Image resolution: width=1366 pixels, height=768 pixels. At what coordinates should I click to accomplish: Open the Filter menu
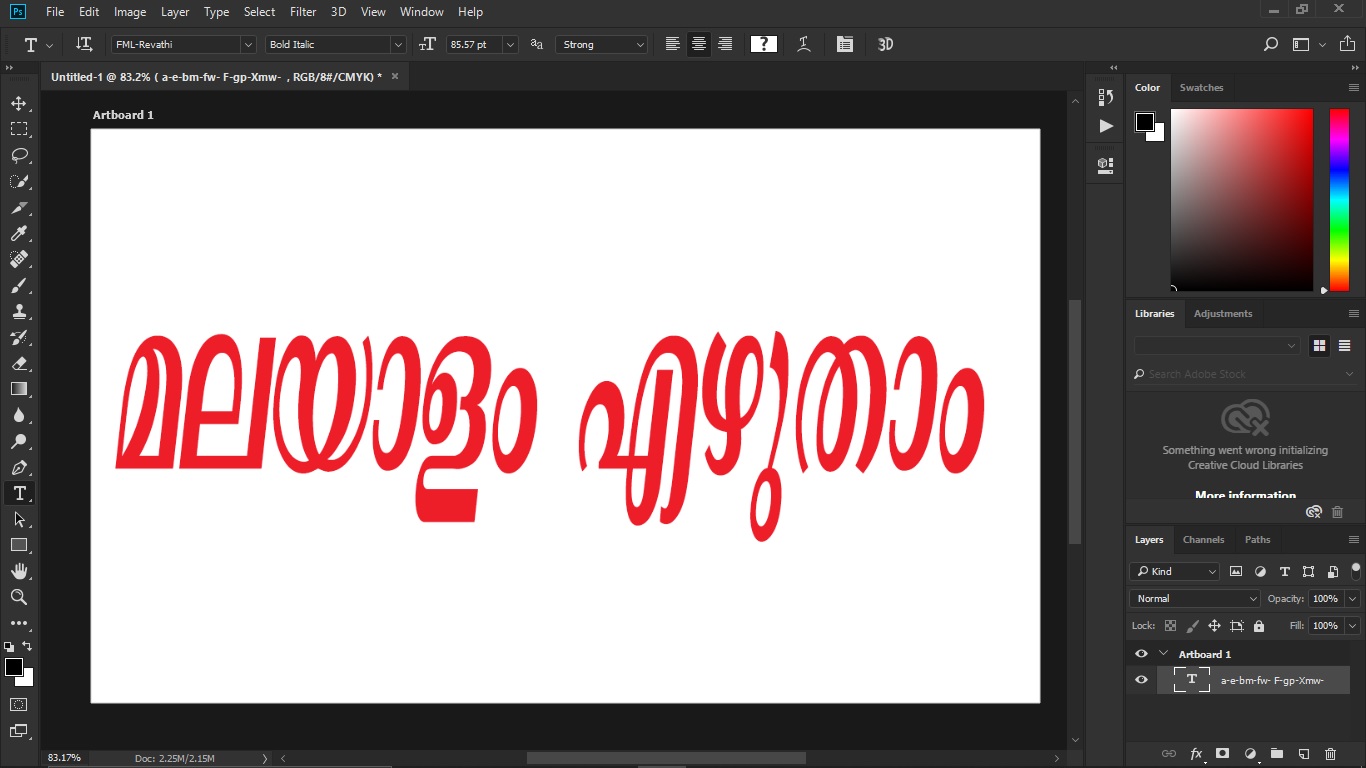[302, 12]
